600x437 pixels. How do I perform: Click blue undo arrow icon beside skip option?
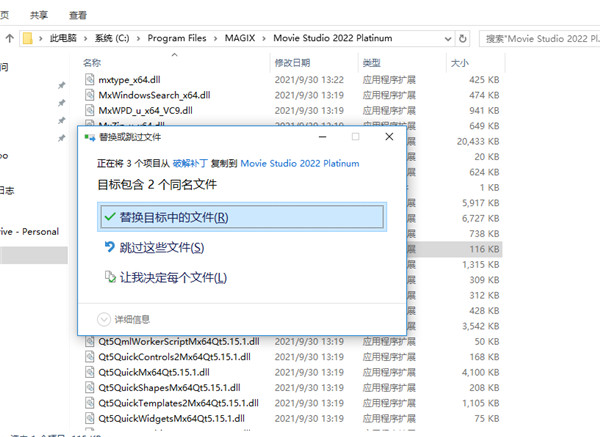coord(110,247)
